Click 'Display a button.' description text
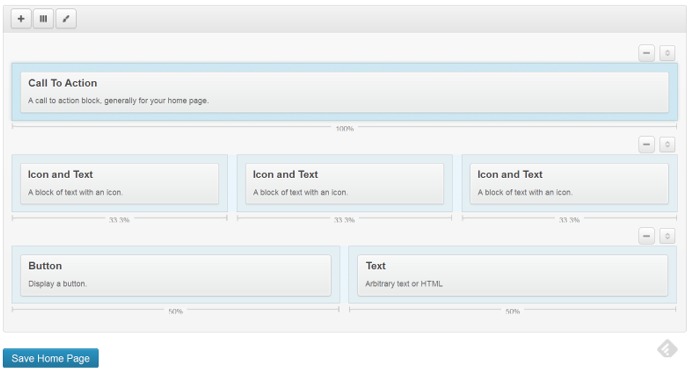The height and width of the screenshot is (371, 692). [57, 284]
